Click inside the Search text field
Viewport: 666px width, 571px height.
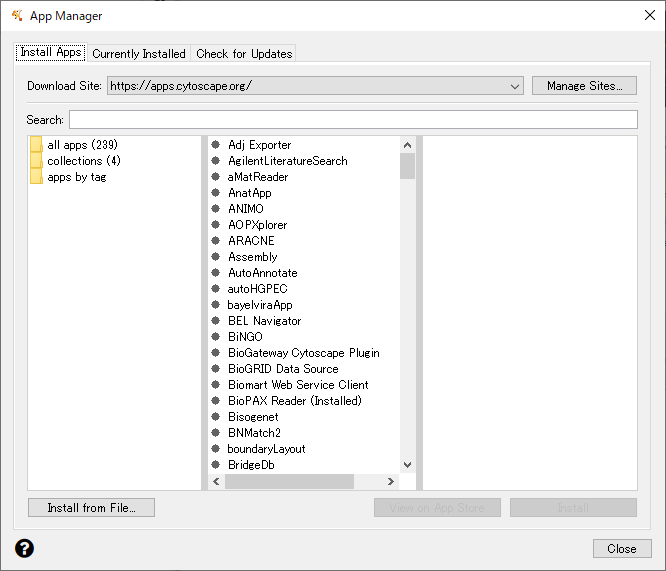352,120
